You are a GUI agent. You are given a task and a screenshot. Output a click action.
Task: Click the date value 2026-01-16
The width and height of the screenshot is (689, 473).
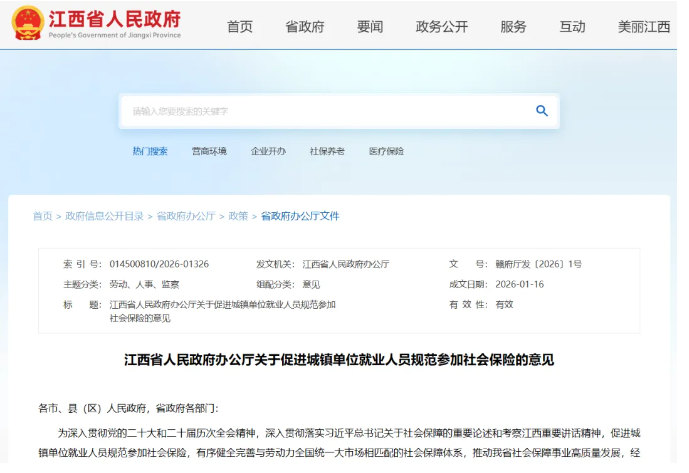519,284
